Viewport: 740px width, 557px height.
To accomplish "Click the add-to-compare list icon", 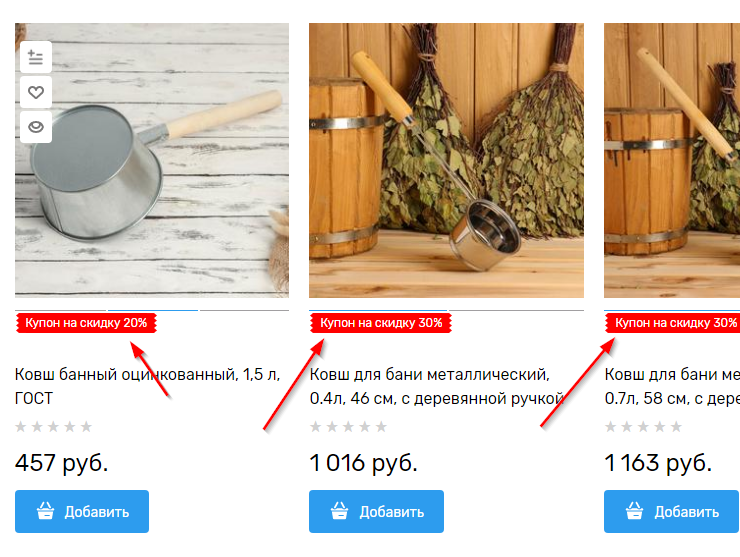I will point(36,58).
